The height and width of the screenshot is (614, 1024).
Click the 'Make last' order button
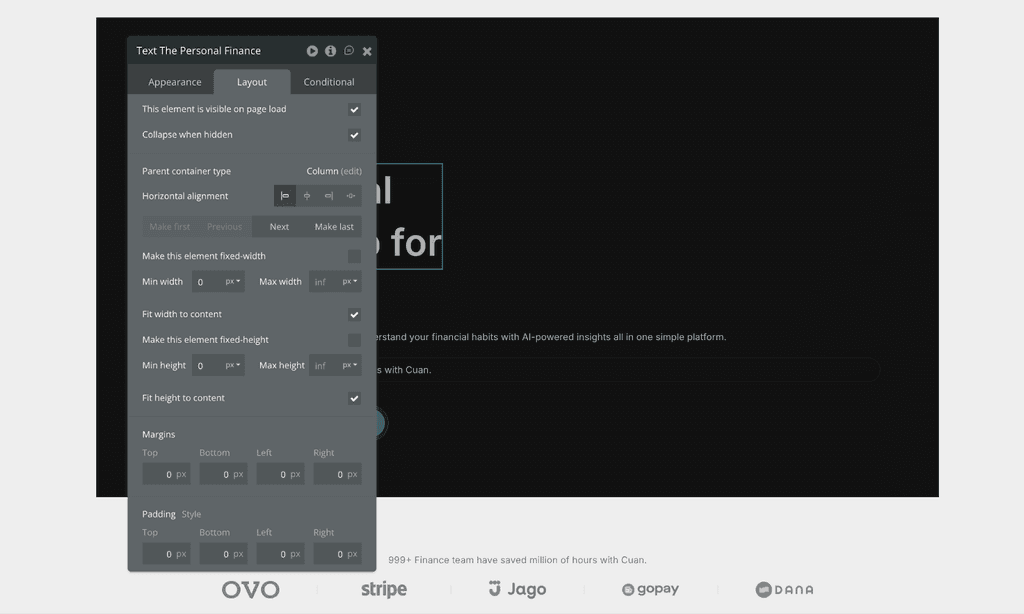click(x=334, y=227)
